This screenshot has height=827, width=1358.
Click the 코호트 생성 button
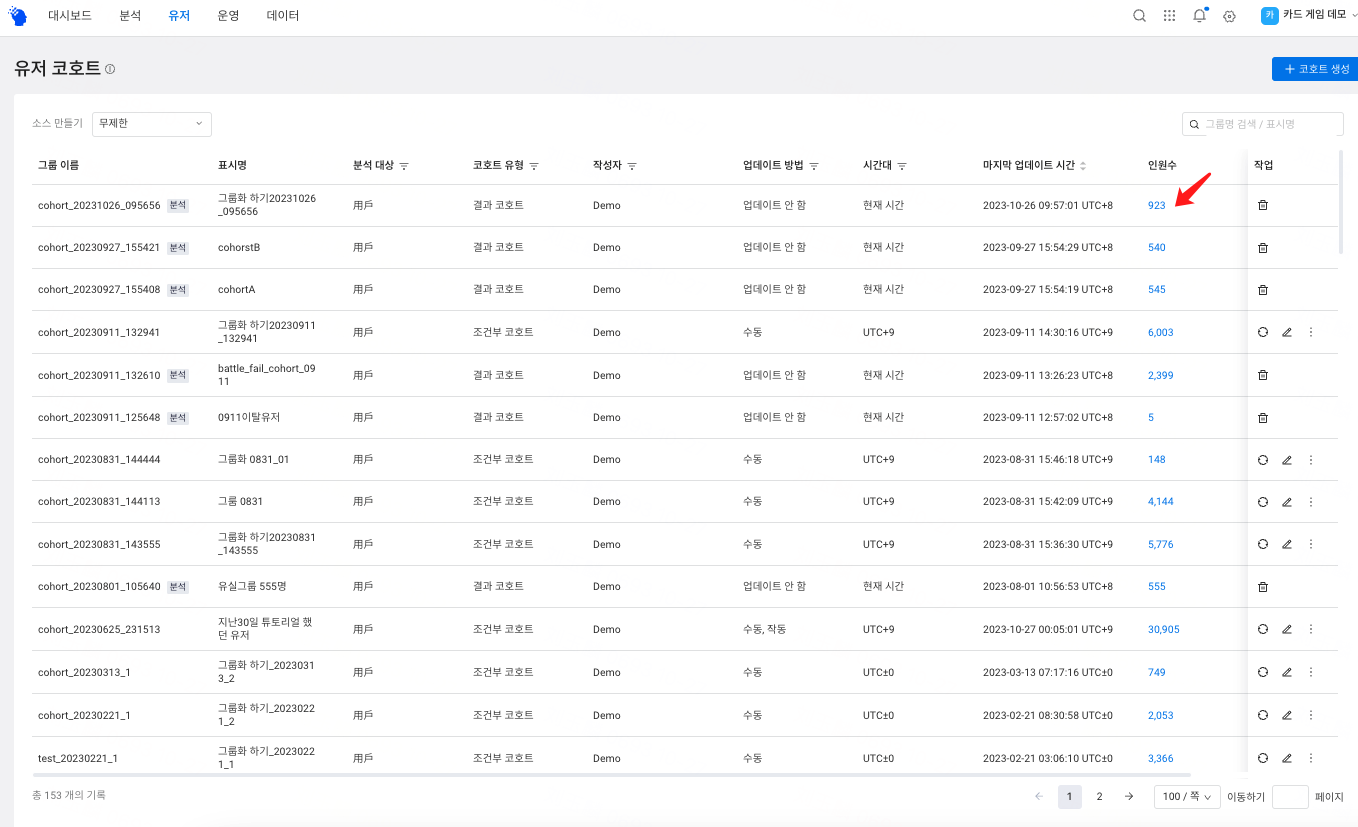tap(1315, 69)
